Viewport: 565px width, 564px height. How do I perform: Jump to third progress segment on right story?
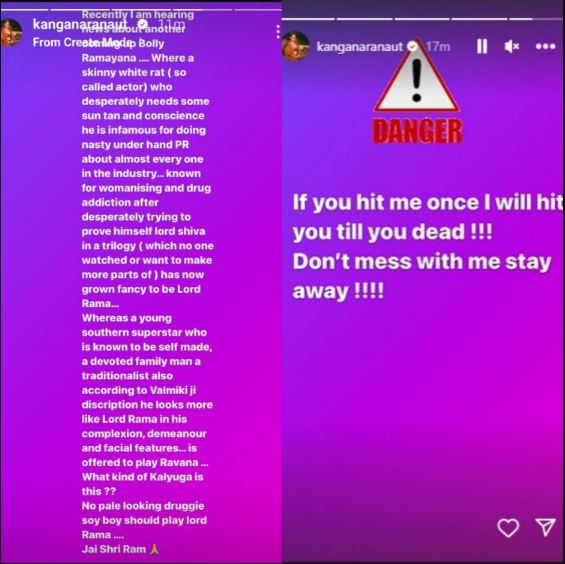pyautogui.click(x=422, y=19)
